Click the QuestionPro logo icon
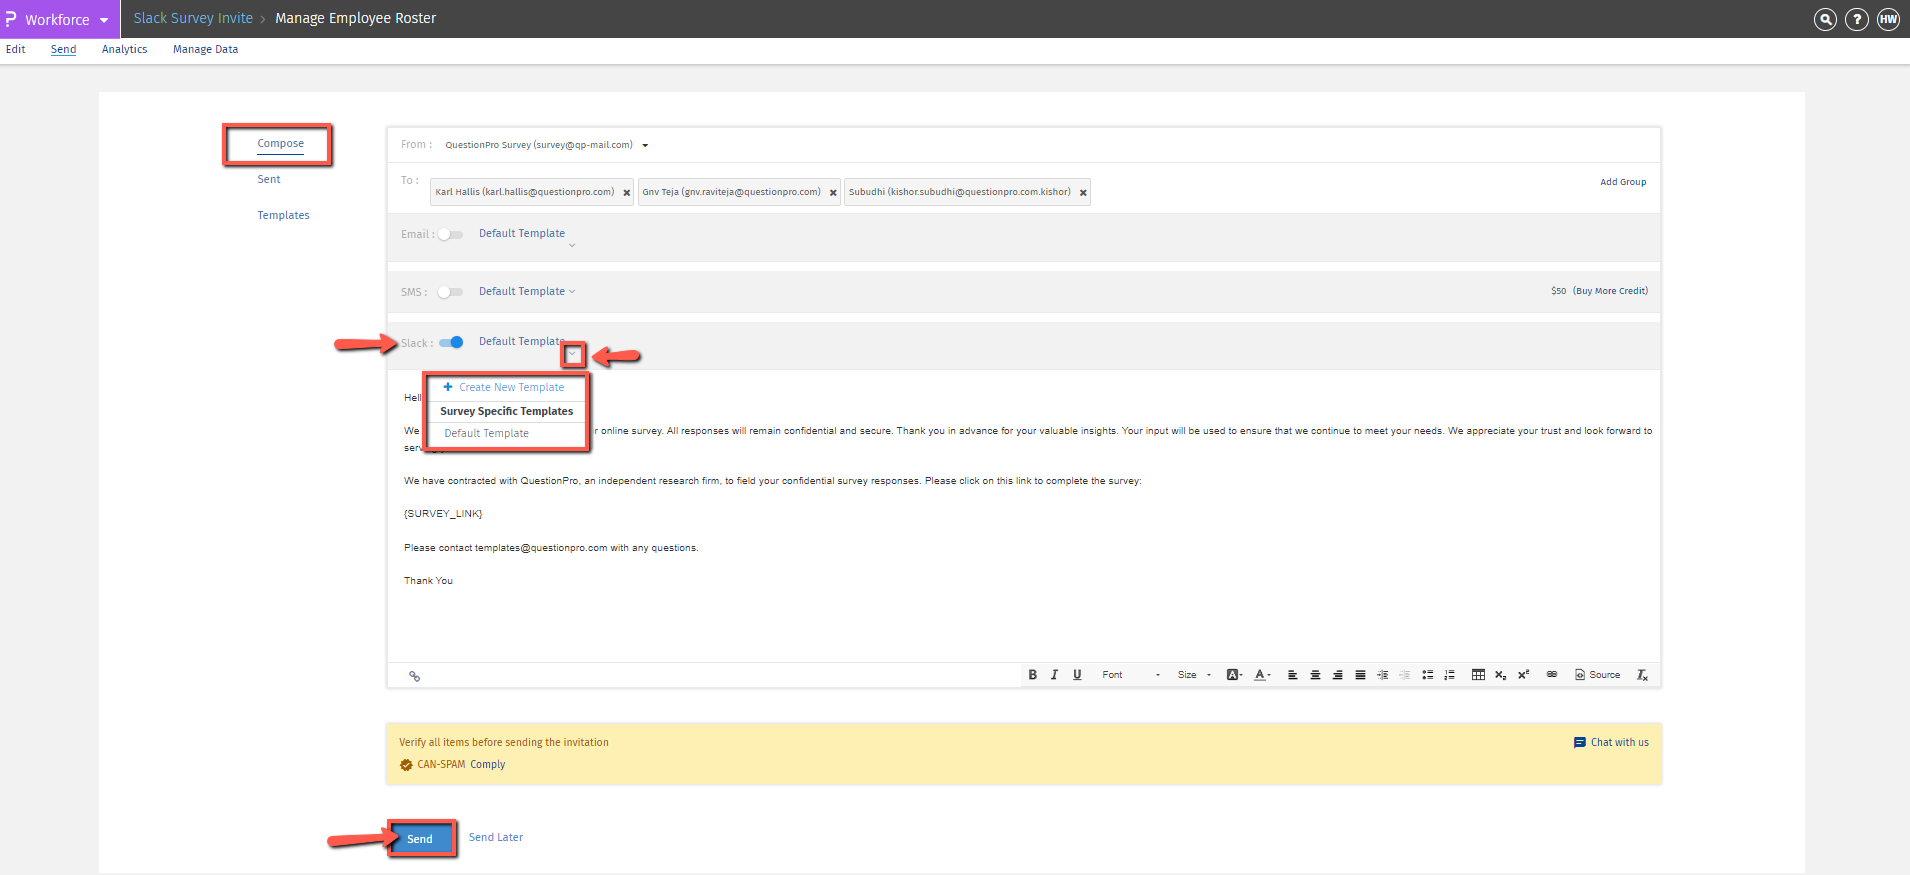 (x=11, y=19)
